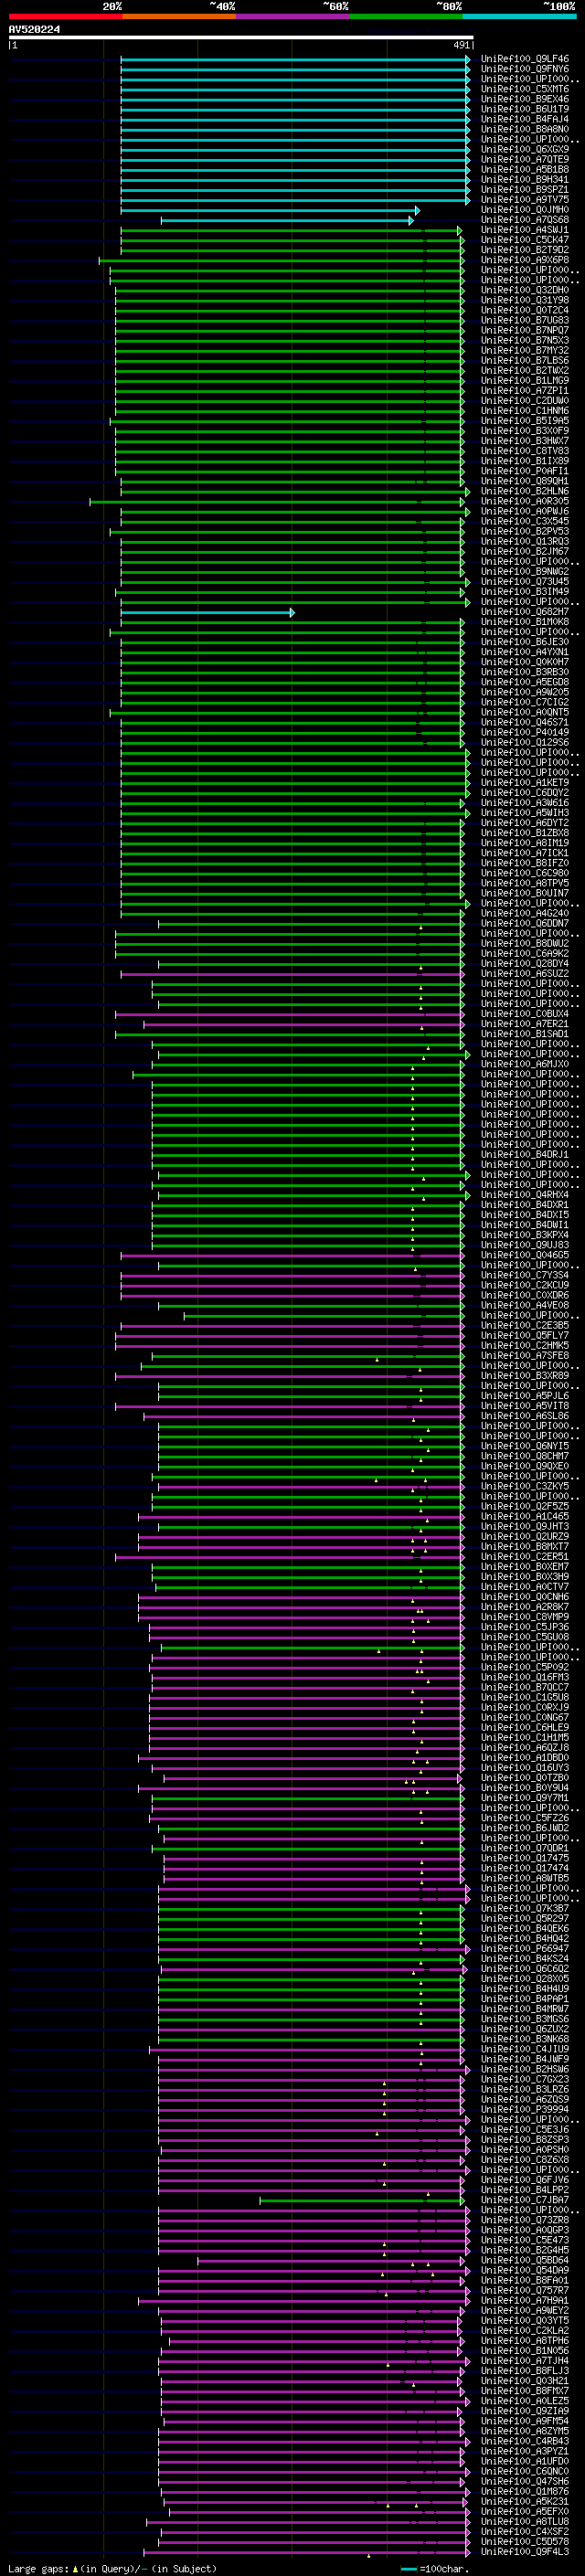Screen dimensions: 585x2576
Task: Select the UniRef100_B8A8N0 label
Action: coord(525,129)
